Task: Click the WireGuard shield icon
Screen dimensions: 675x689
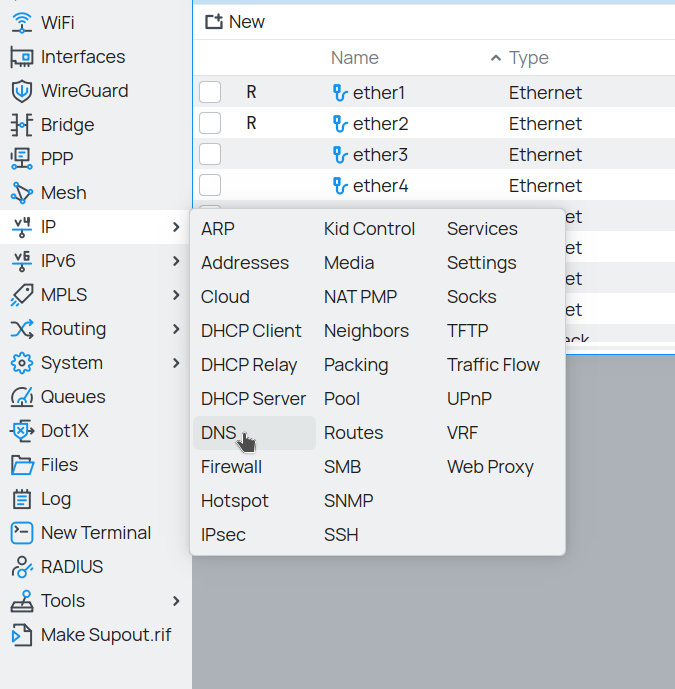Action: click(x=22, y=91)
